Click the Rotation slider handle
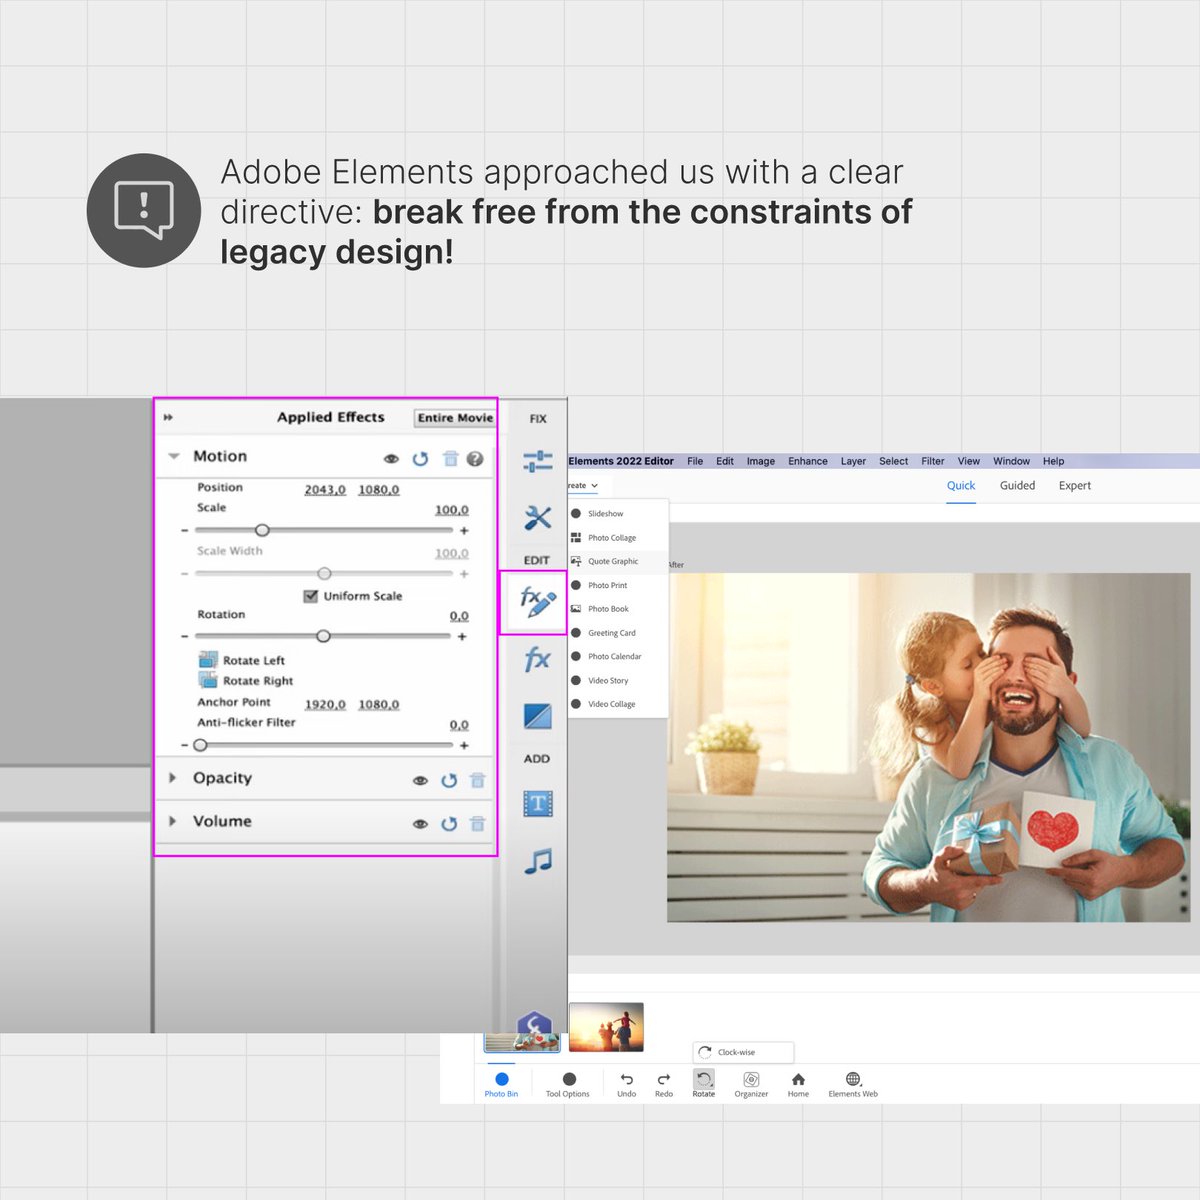 [x=323, y=636]
